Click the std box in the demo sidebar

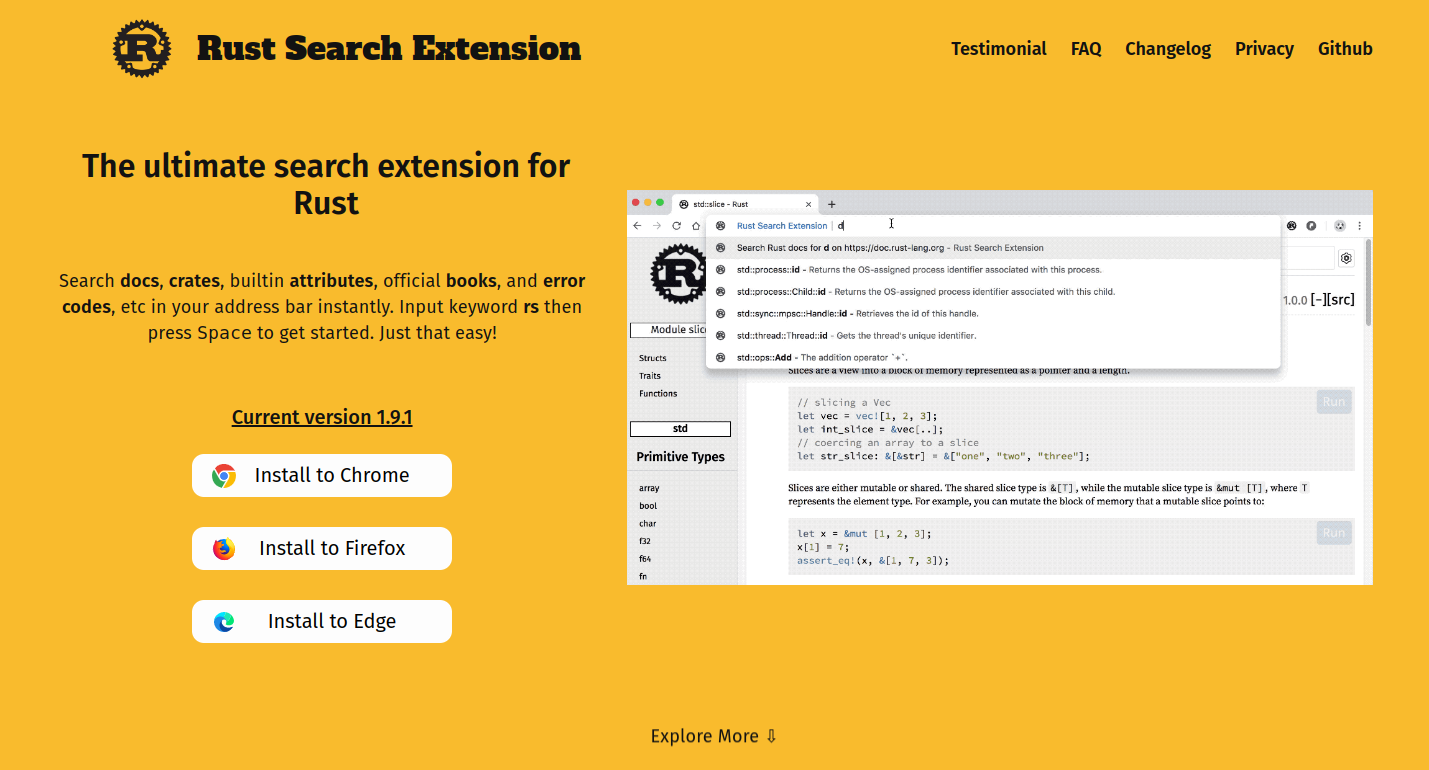point(680,429)
